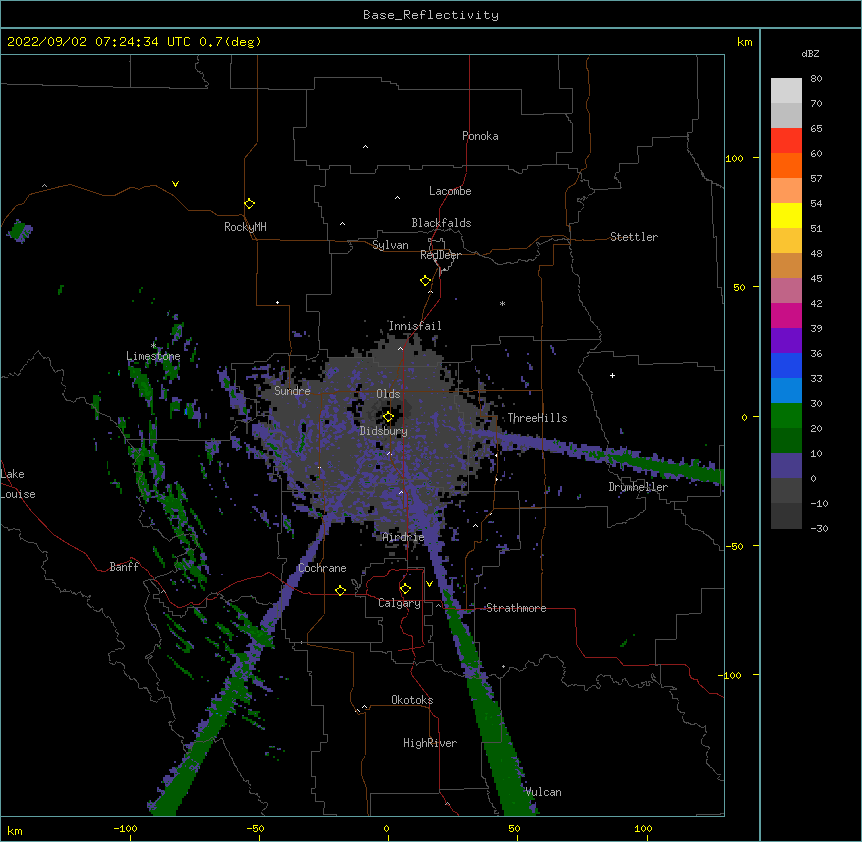
Task: Click the yellow diamond marker above Calgary label
Action: [405, 589]
